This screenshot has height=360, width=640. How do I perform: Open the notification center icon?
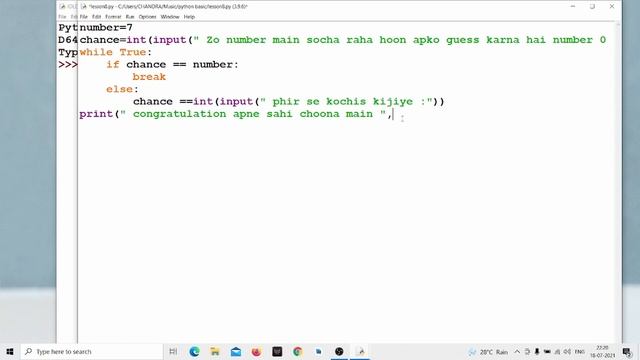click(x=627, y=351)
